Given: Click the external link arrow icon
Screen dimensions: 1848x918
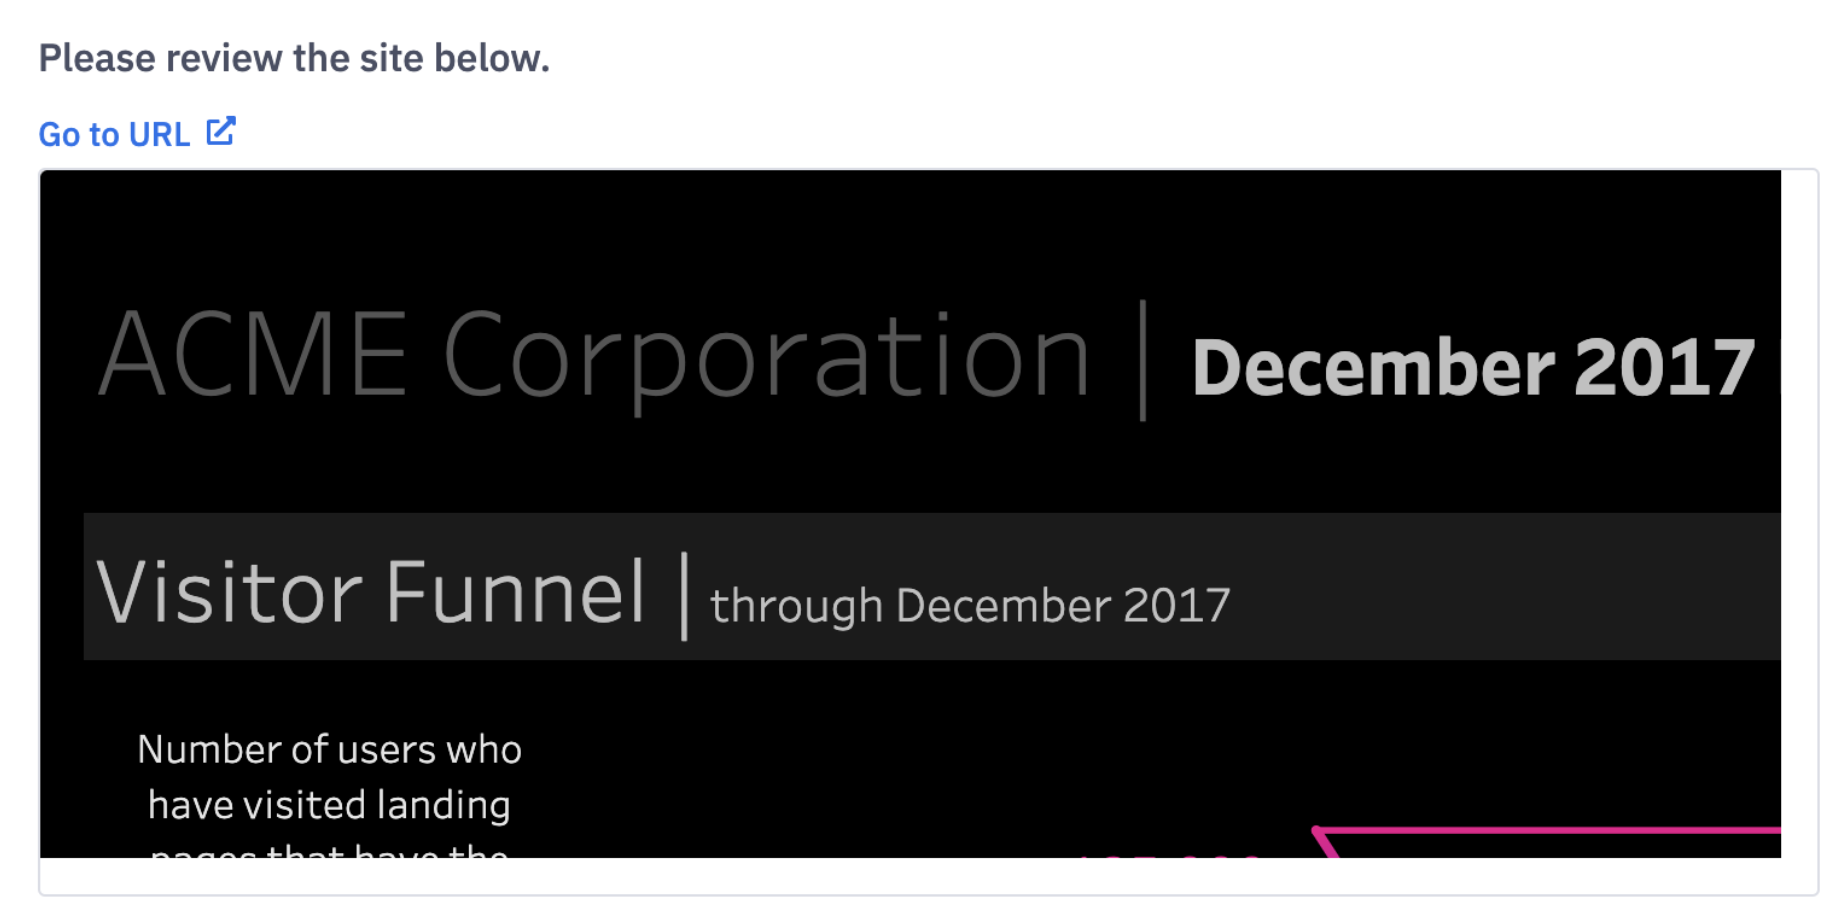Looking at the screenshot, I should click(221, 131).
